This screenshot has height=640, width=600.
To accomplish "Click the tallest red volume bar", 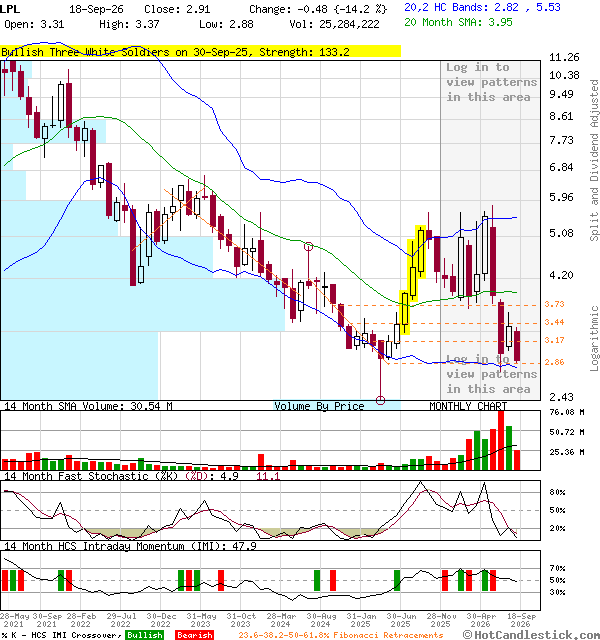I will tap(501, 440).
